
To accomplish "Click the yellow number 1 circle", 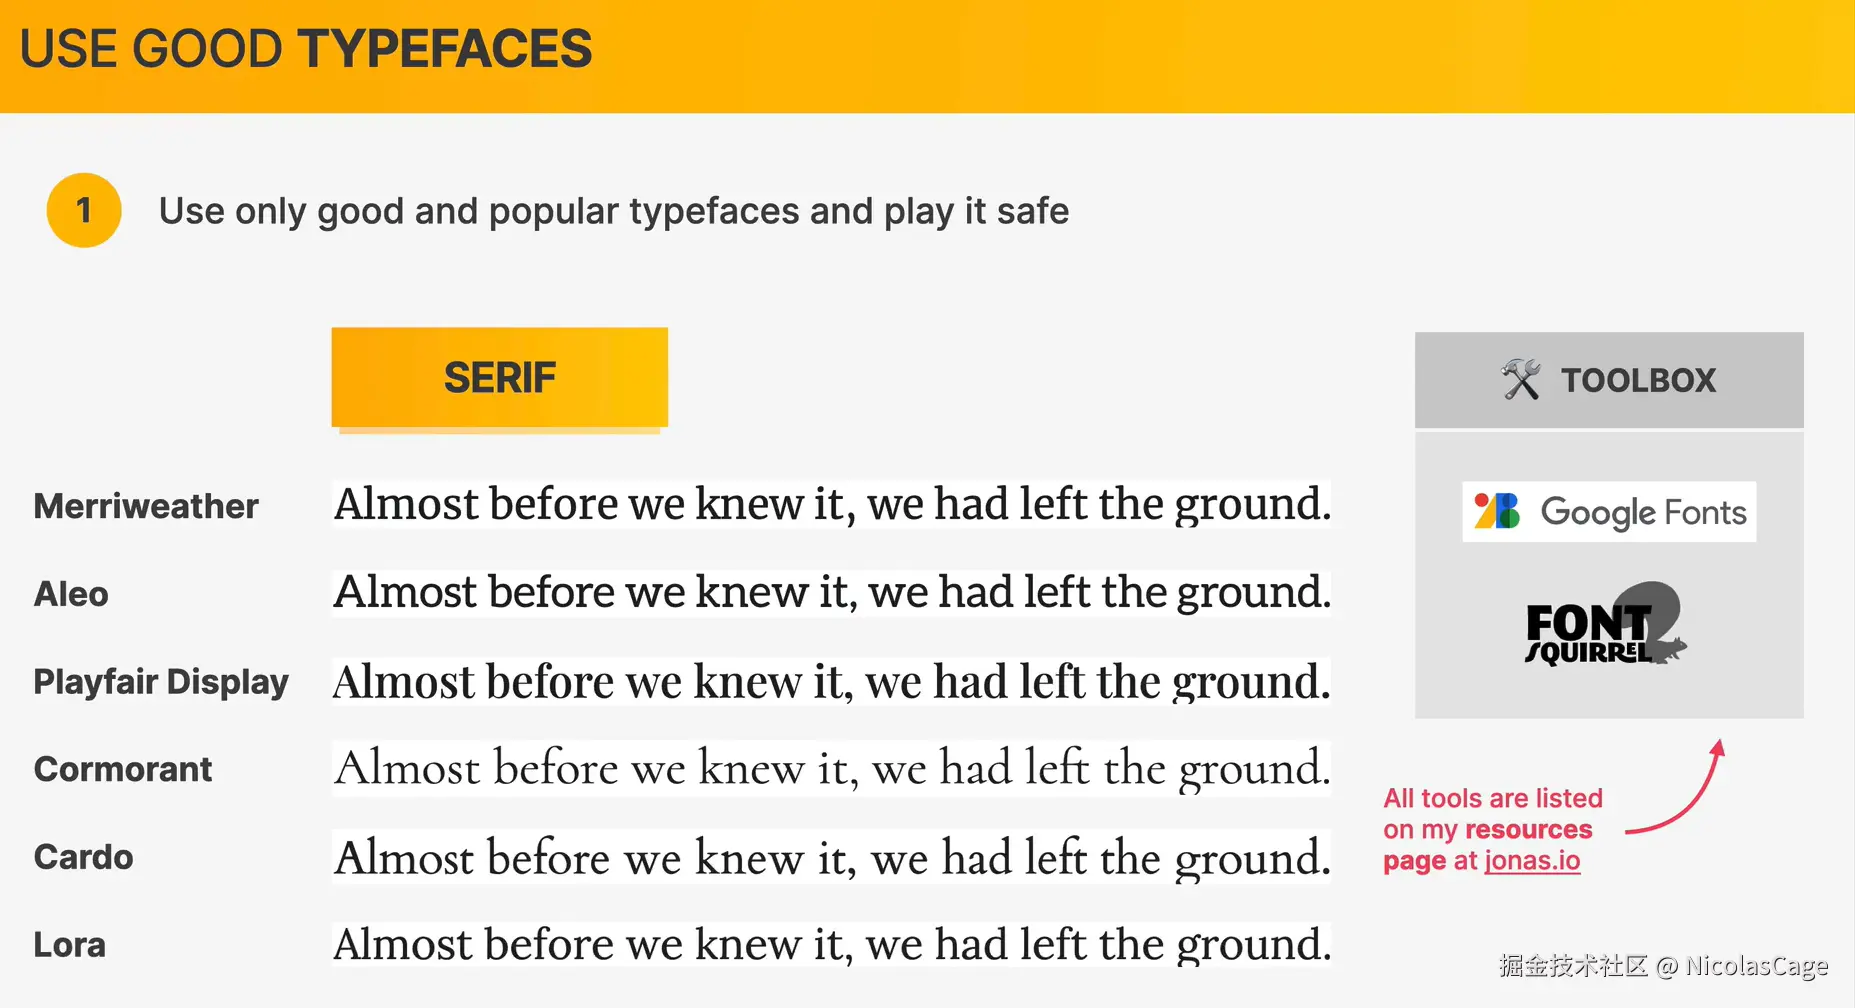I will (84, 210).
